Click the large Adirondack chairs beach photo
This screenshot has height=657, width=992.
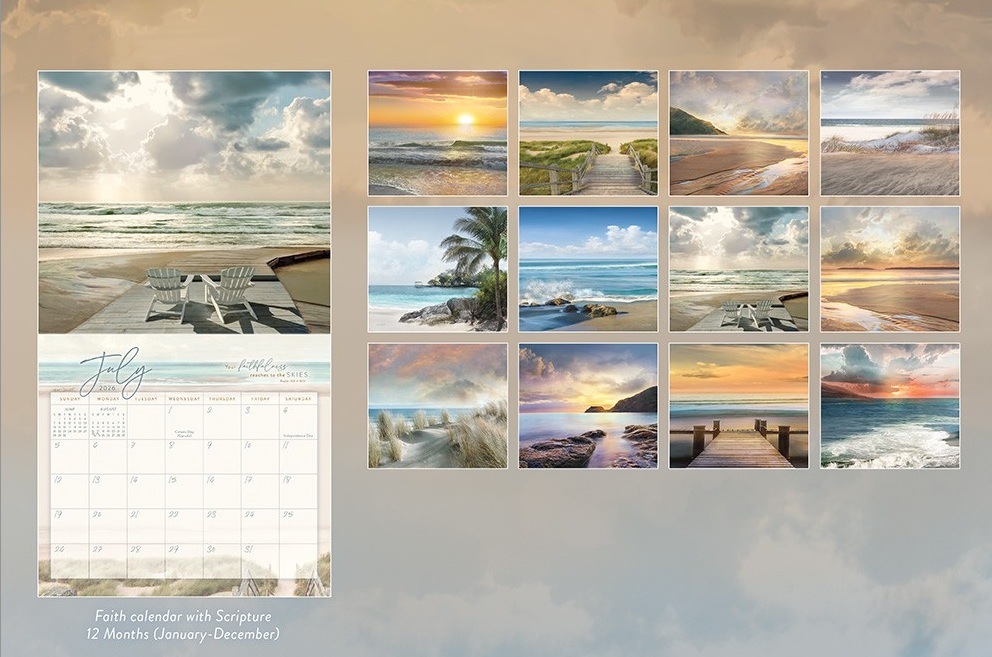[184, 202]
